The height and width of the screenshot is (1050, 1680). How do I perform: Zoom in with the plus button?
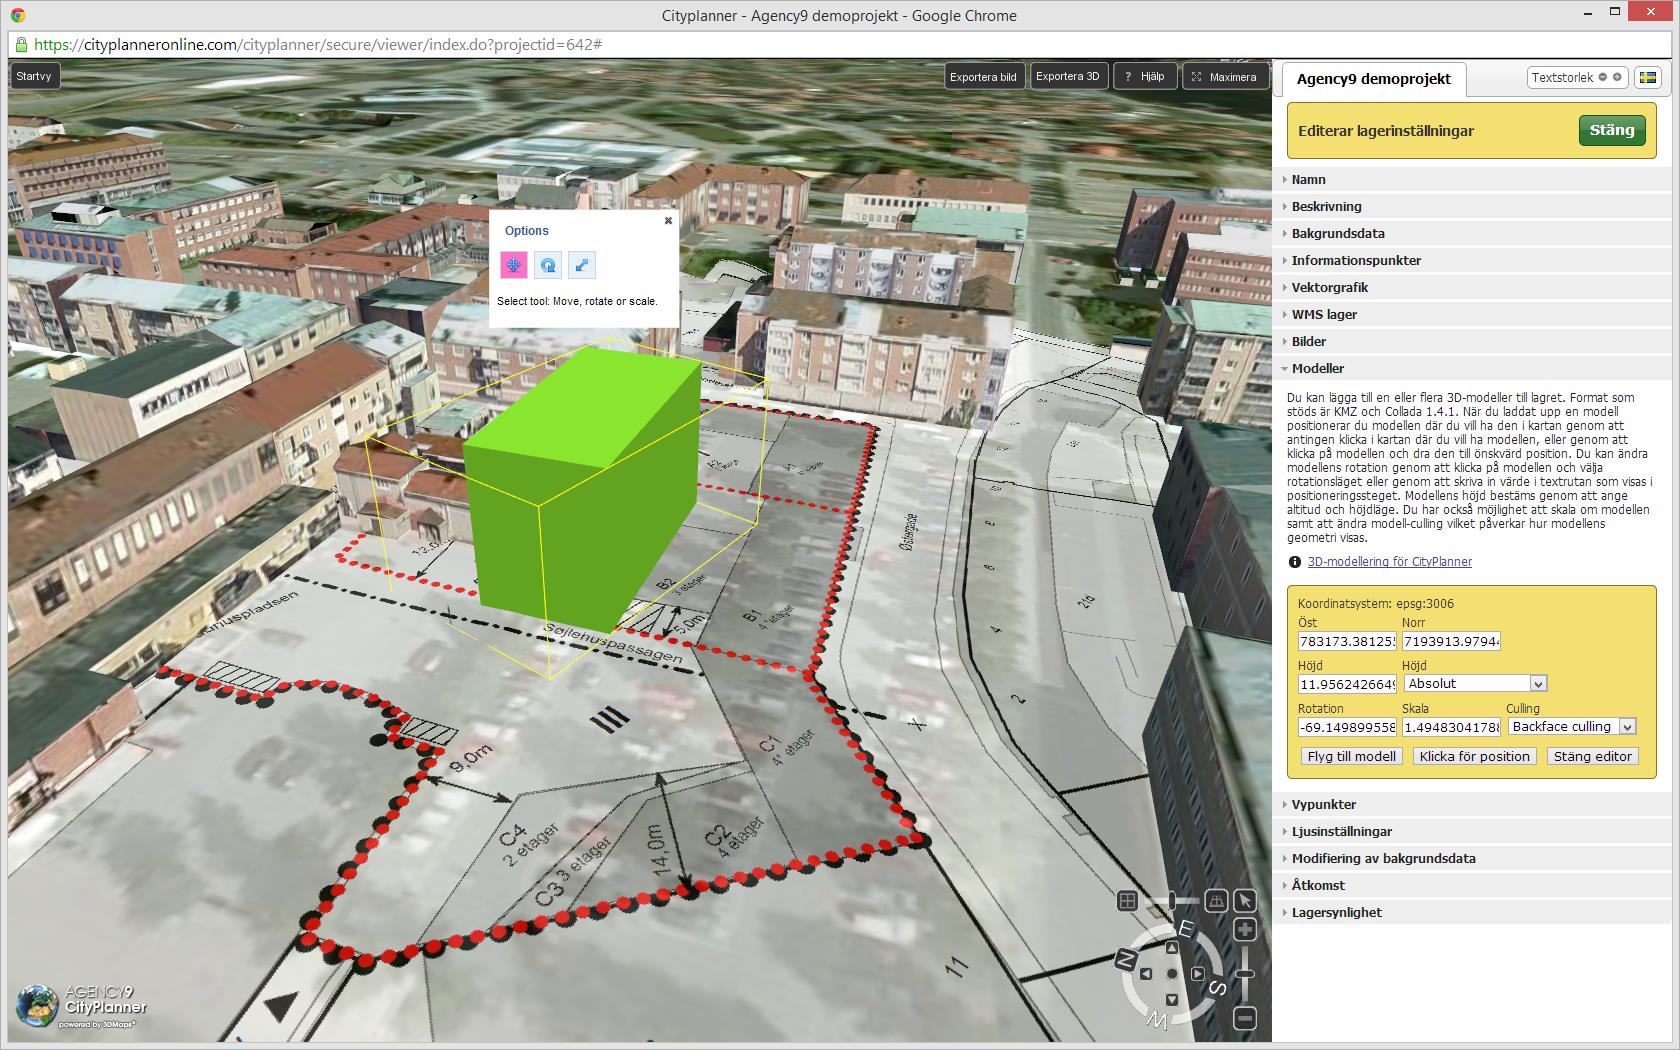click(1245, 929)
